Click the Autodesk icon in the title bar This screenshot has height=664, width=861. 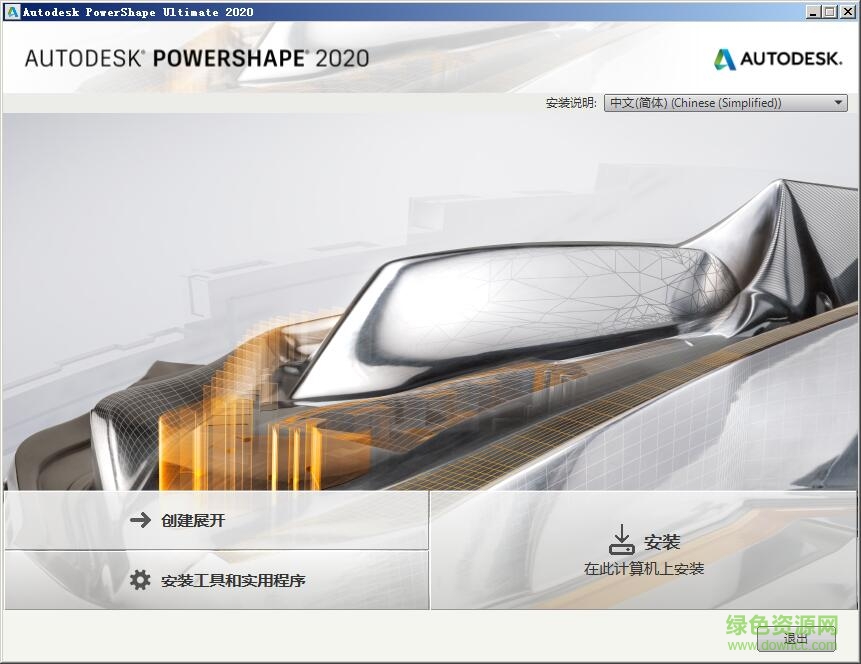[11, 11]
